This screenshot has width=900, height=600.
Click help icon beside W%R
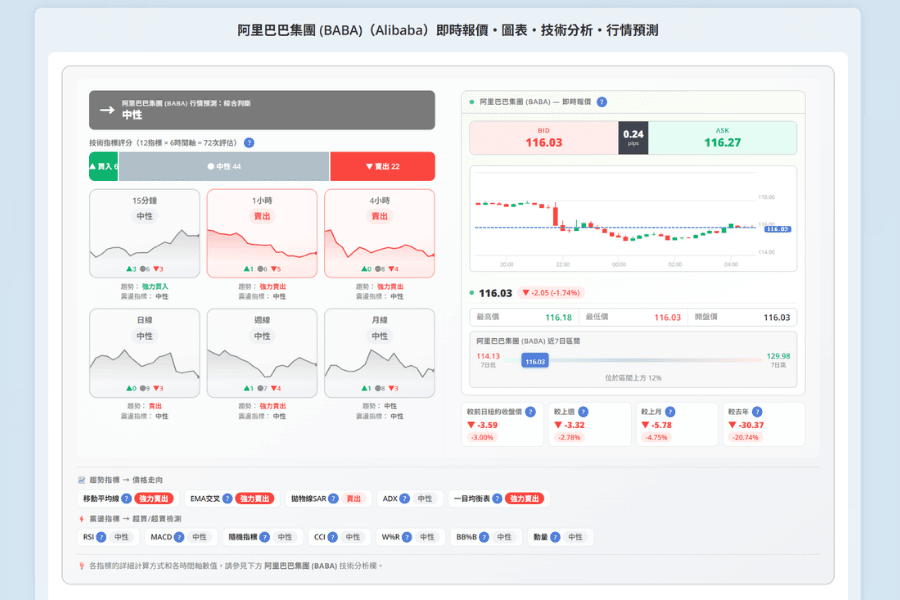click(x=407, y=537)
